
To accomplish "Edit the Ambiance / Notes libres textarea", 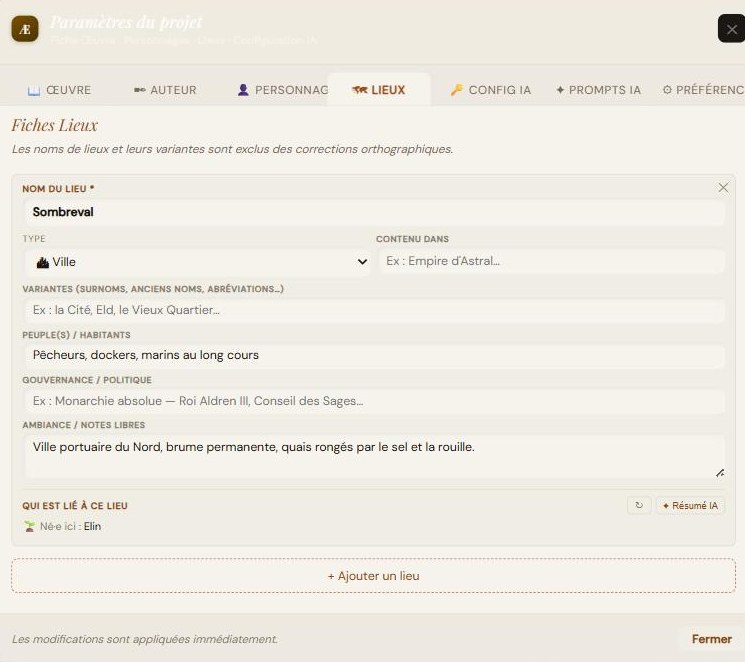I will click(x=374, y=456).
